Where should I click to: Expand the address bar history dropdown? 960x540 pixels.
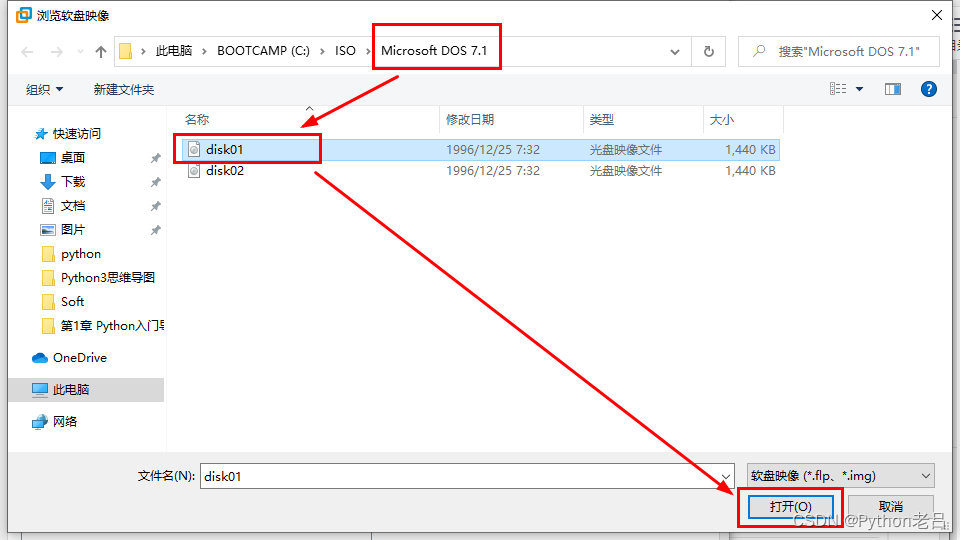point(675,52)
